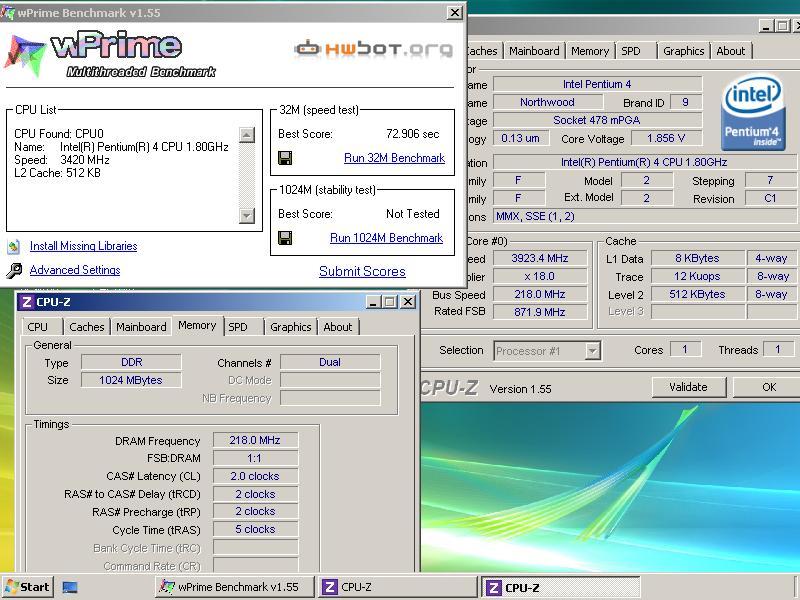Open About tab in rear CPU-Z window
Screen dimensions: 800x600
tap(731, 51)
